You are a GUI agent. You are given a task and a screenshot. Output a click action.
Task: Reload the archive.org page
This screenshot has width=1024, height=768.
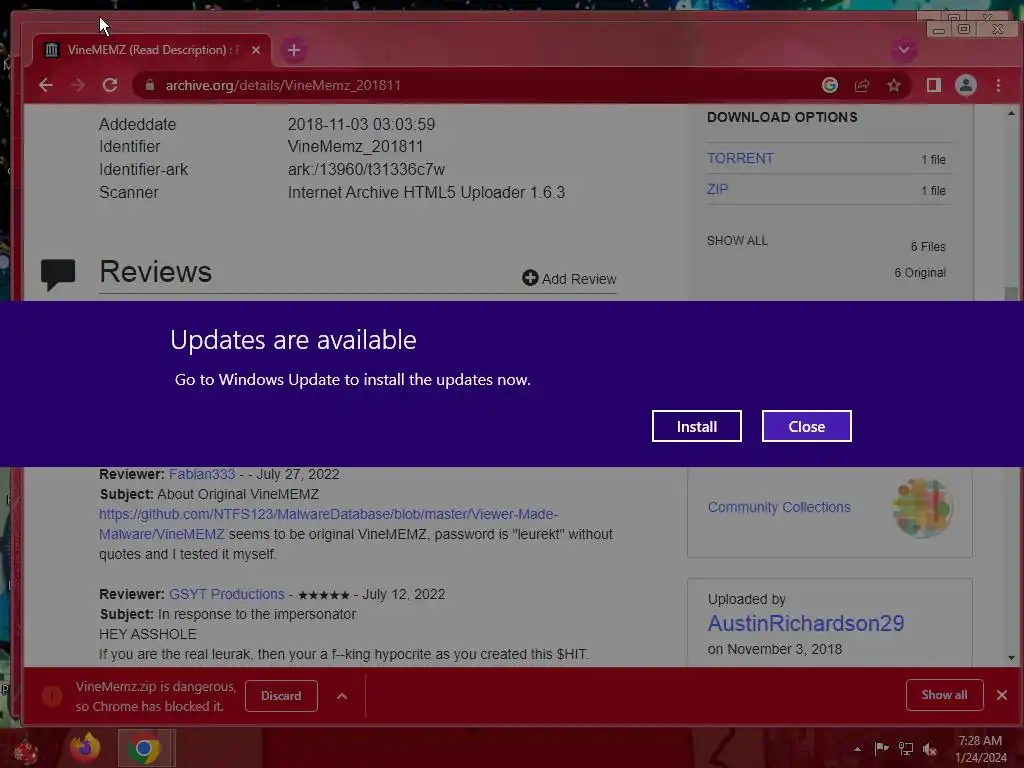coord(110,86)
